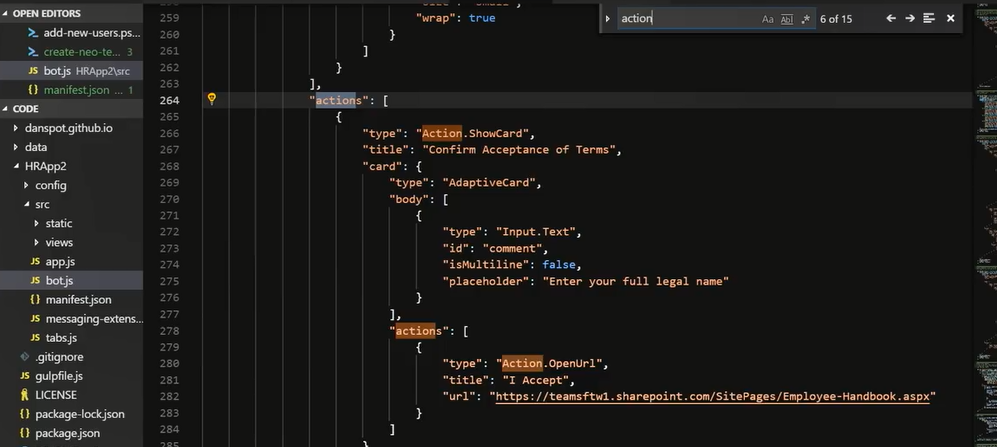
Task: Click PowerShell icon beside add-new-users file
Action: click(x=33, y=33)
